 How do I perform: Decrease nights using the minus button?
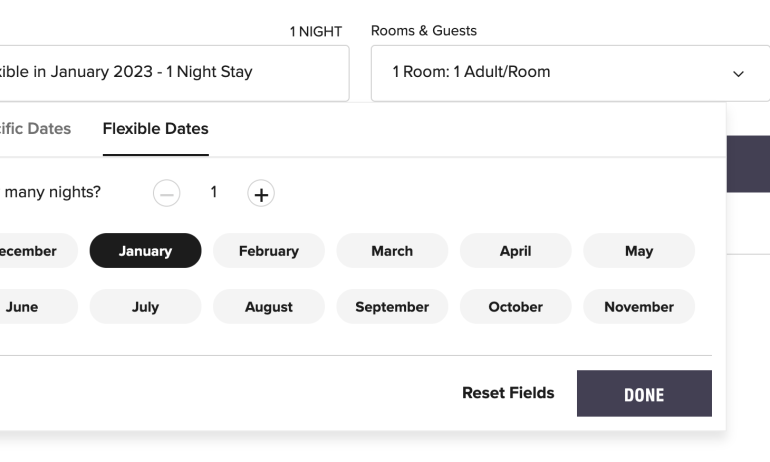point(166,194)
